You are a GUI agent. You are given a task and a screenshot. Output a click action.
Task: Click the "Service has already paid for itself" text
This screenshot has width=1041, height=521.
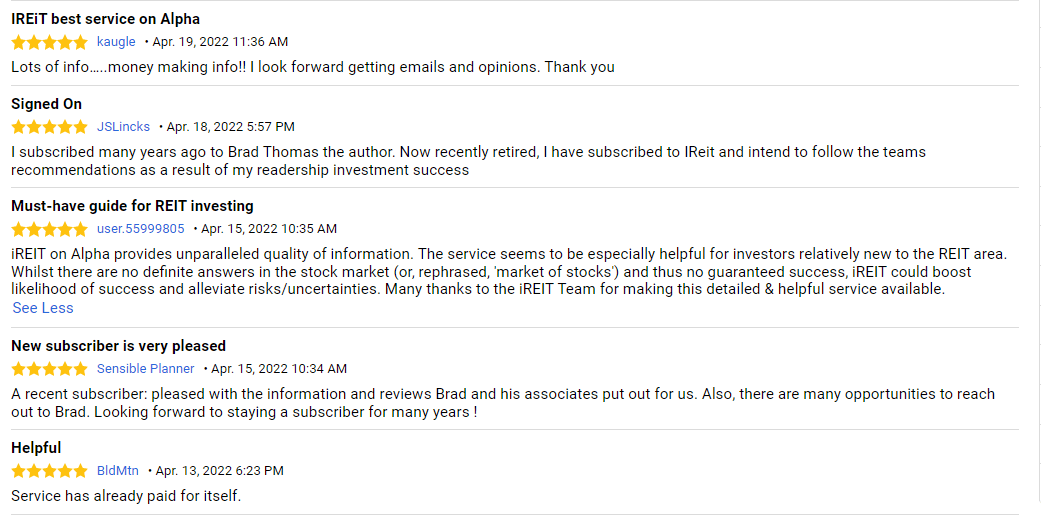coord(126,496)
